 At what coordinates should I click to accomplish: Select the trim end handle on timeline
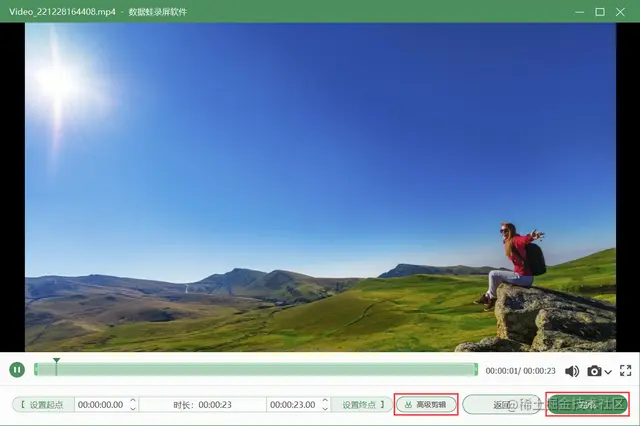pyautogui.click(x=476, y=370)
